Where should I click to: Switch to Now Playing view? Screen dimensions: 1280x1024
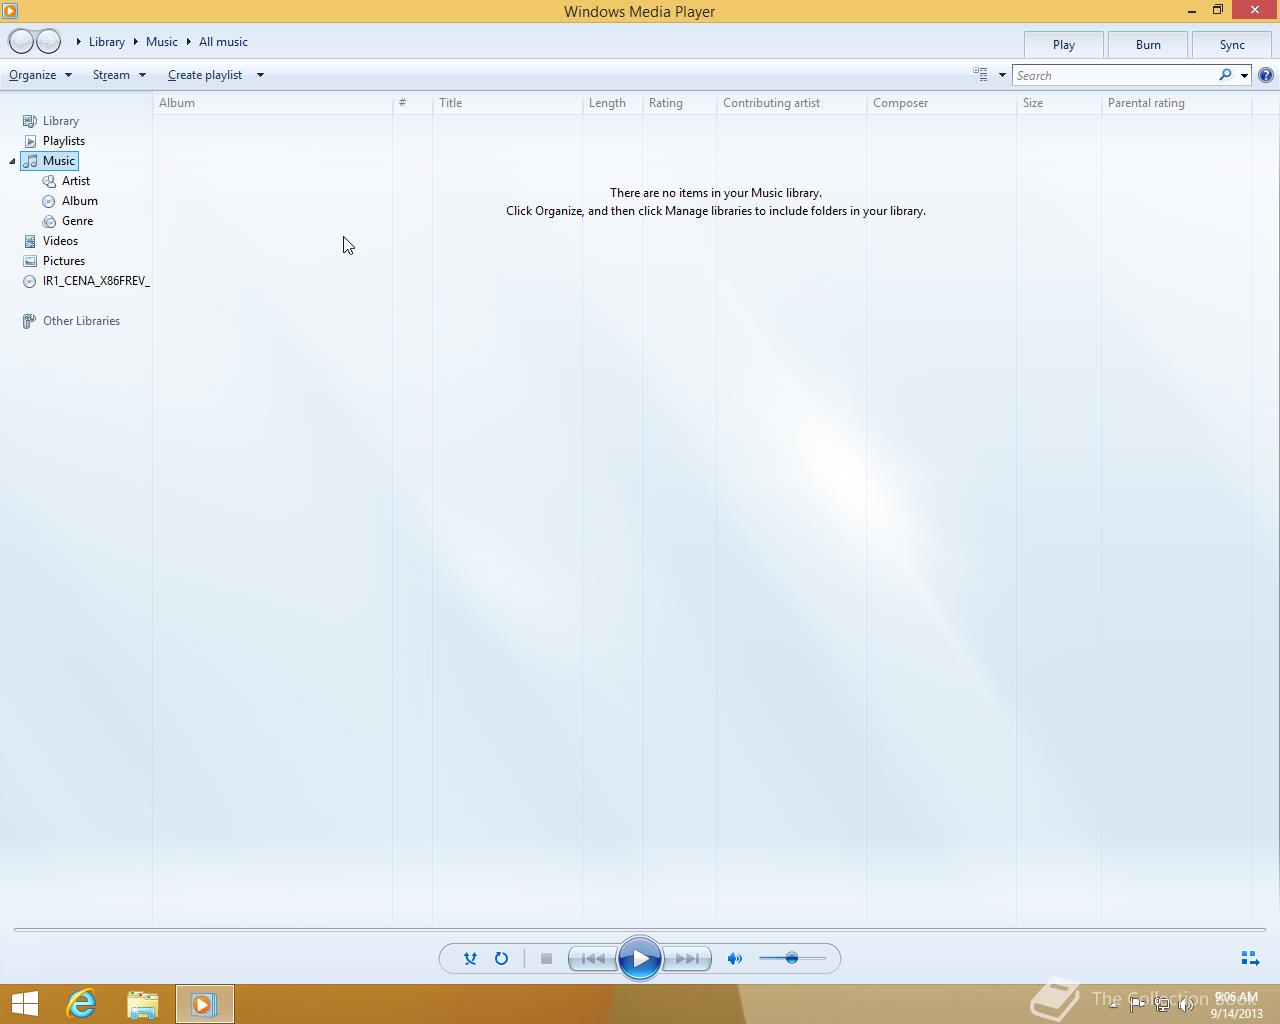(1249, 958)
